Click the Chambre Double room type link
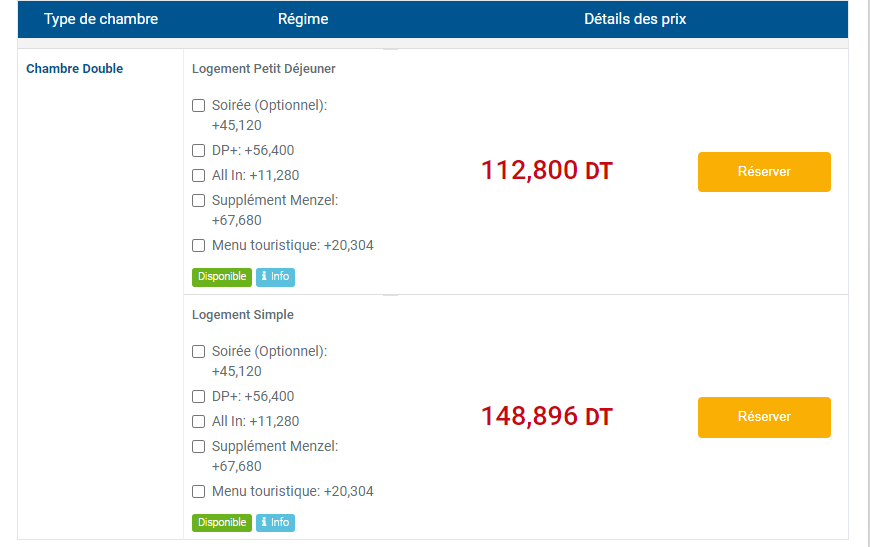Viewport: 870px width, 547px height. [x=75, y=69]
